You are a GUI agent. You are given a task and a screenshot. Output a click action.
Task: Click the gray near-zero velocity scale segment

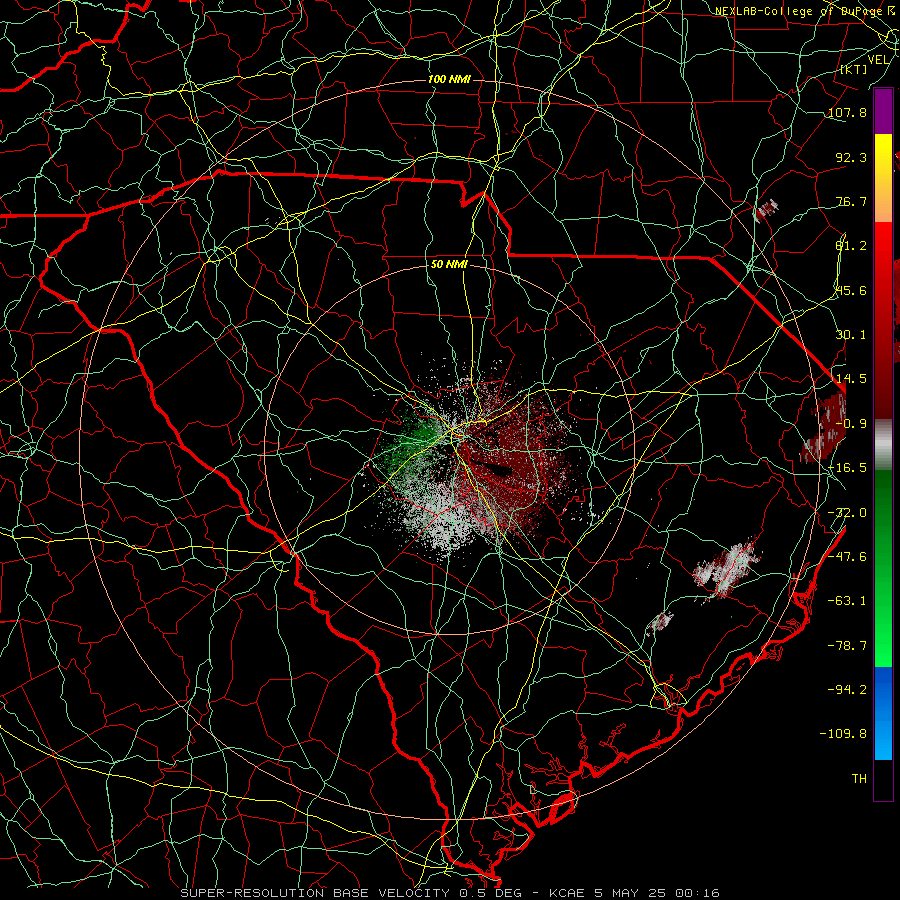[x=883, y=445]
